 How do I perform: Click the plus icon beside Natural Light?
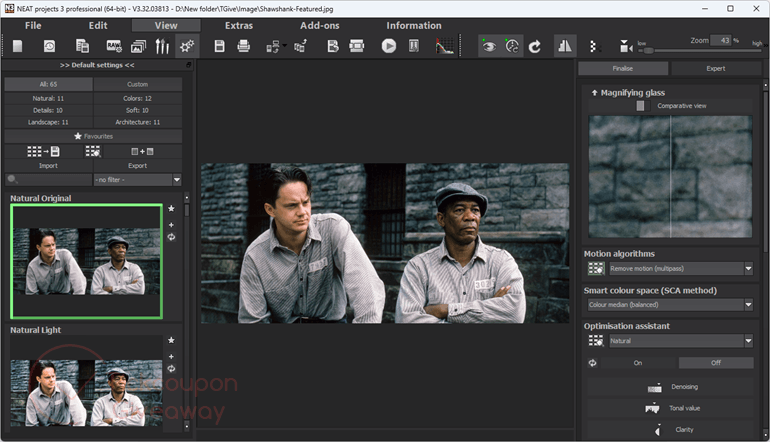[x=171, y=357]
